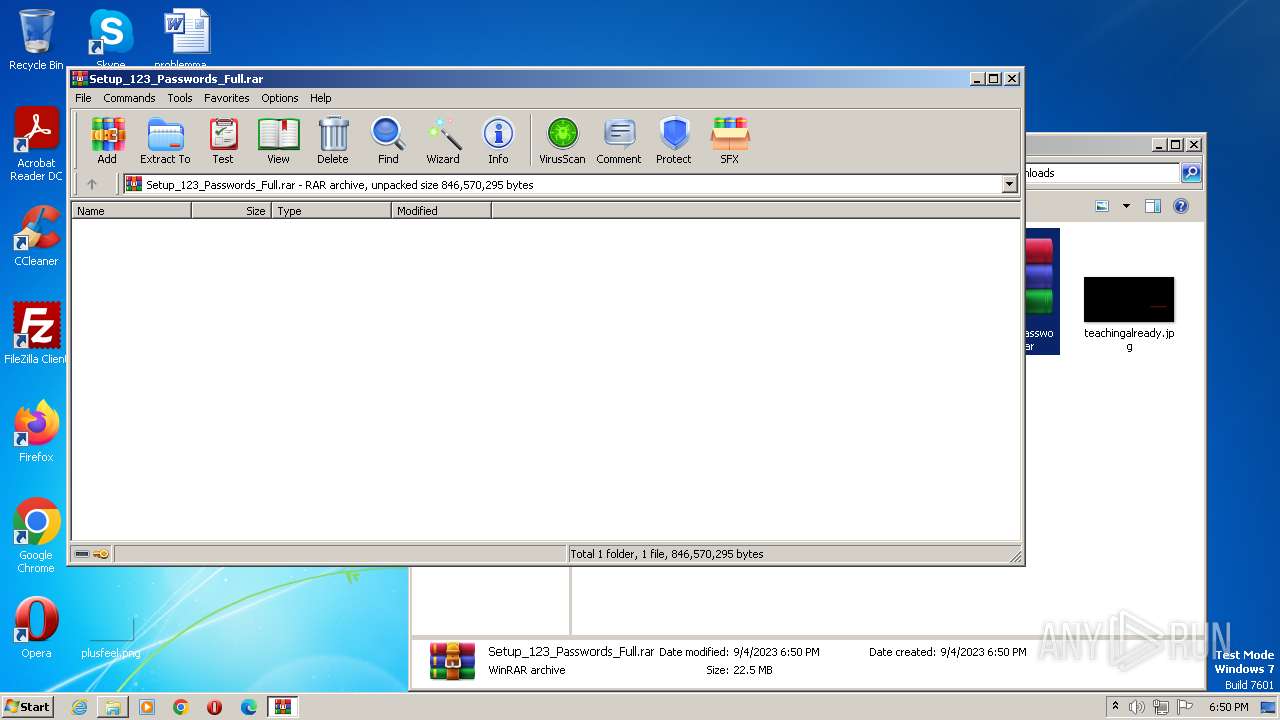Image resolution: width=1280 pixels, height=720 pixels.
Task: Open the Options menu
Action: (280, 98)
